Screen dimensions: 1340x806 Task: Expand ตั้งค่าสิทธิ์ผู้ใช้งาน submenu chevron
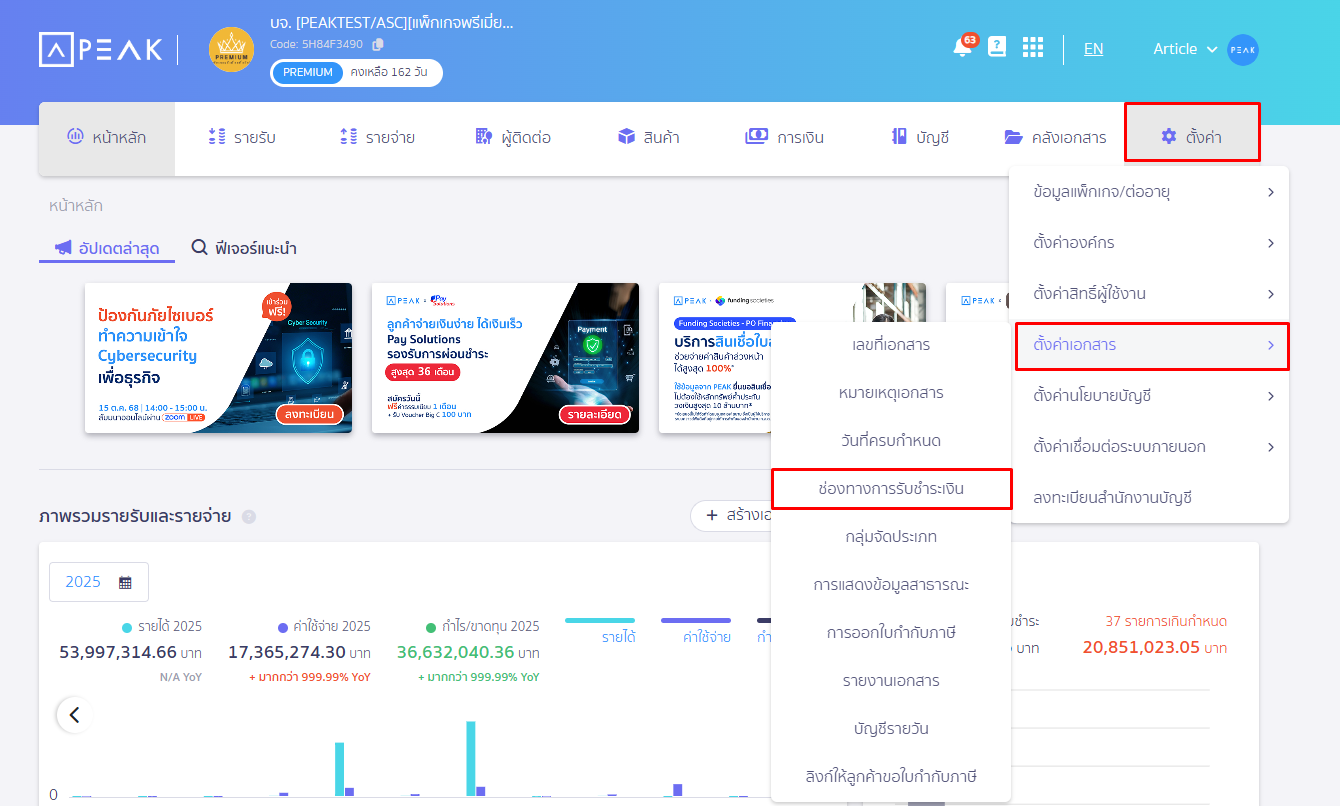[x=1272, y=294]
